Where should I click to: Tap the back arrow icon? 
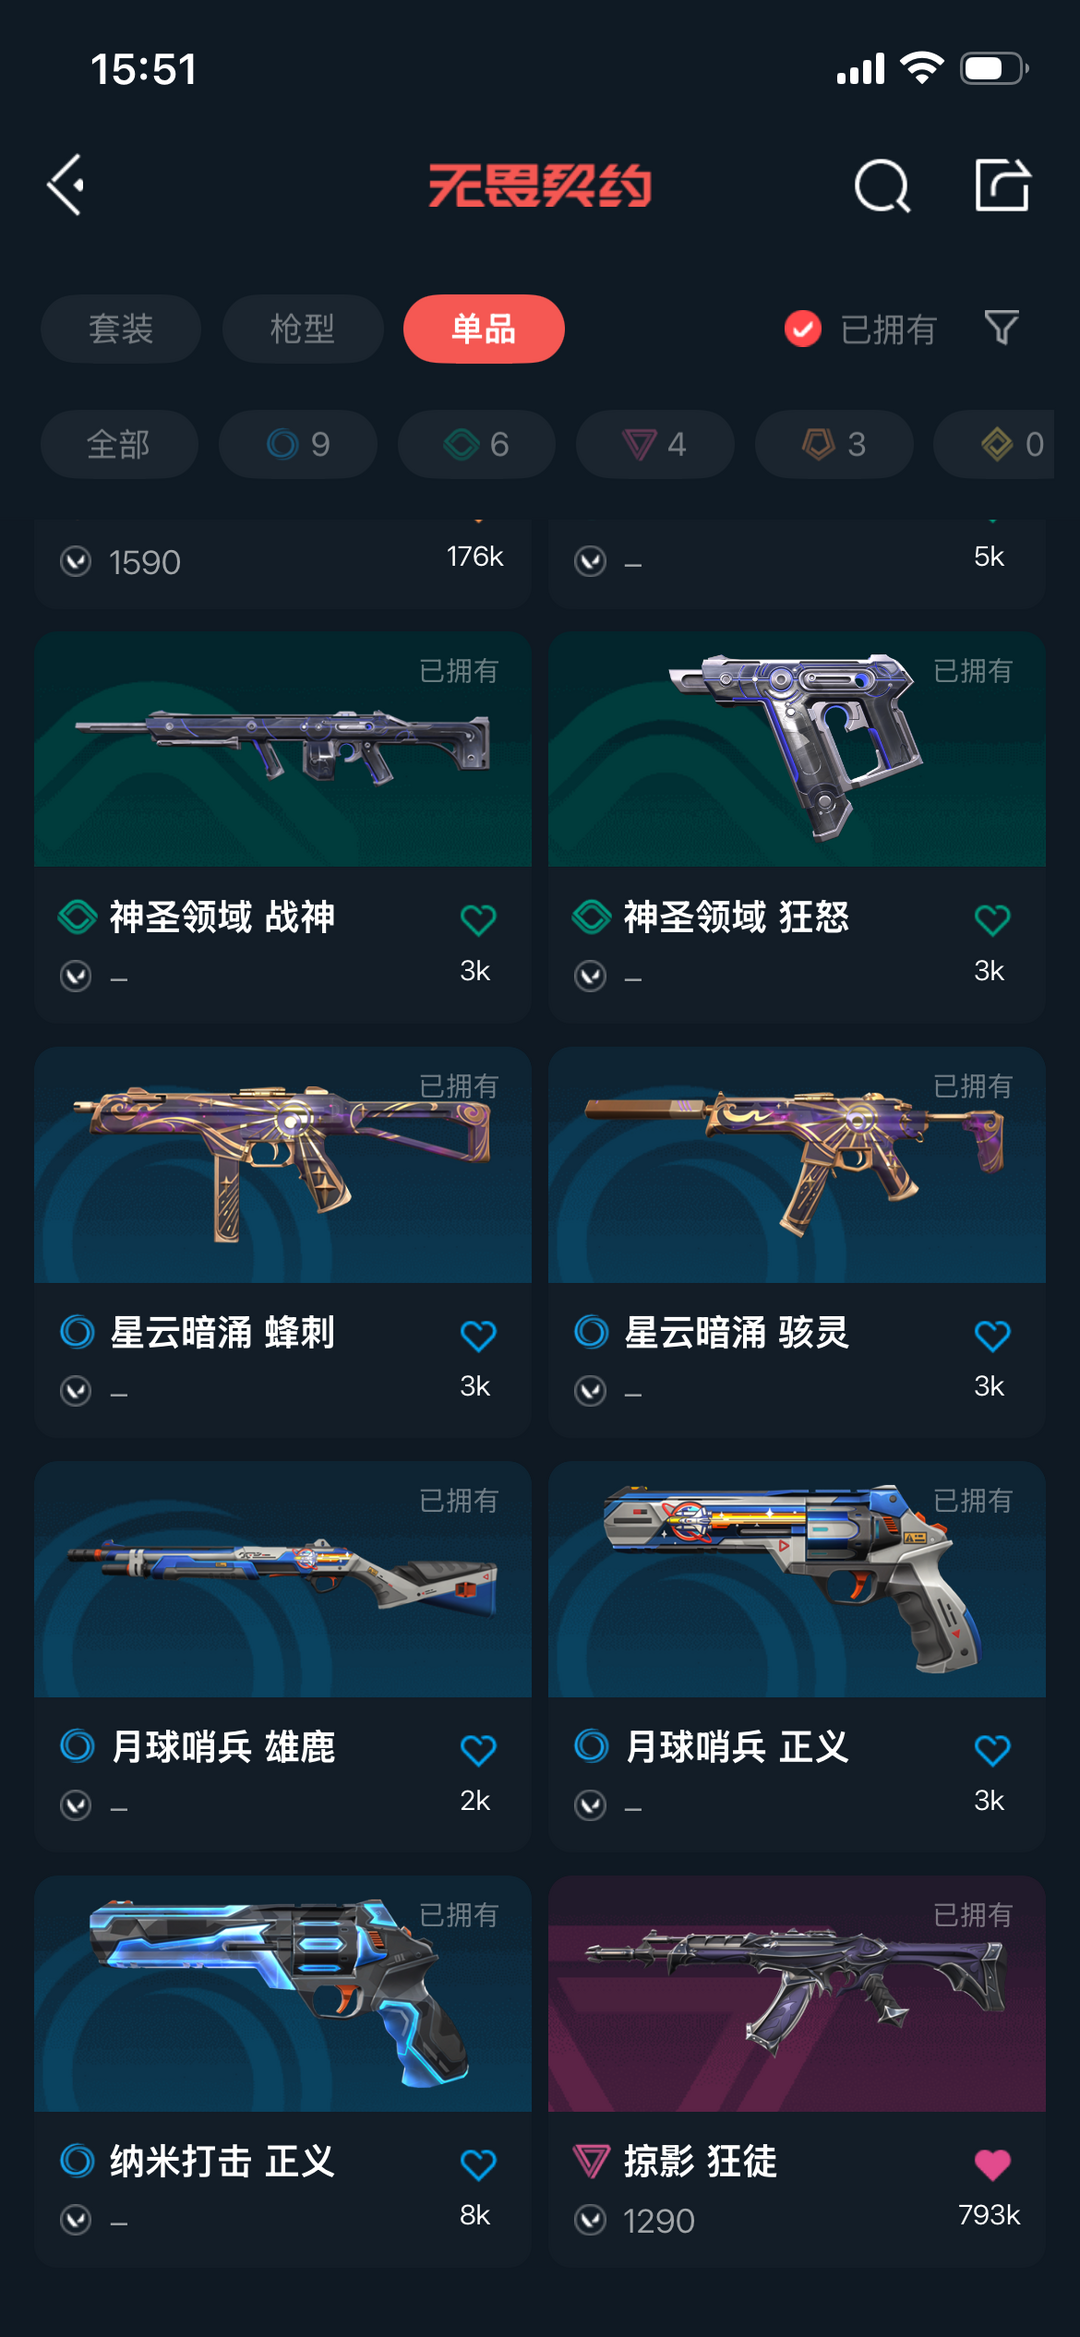tap(67, 185)
